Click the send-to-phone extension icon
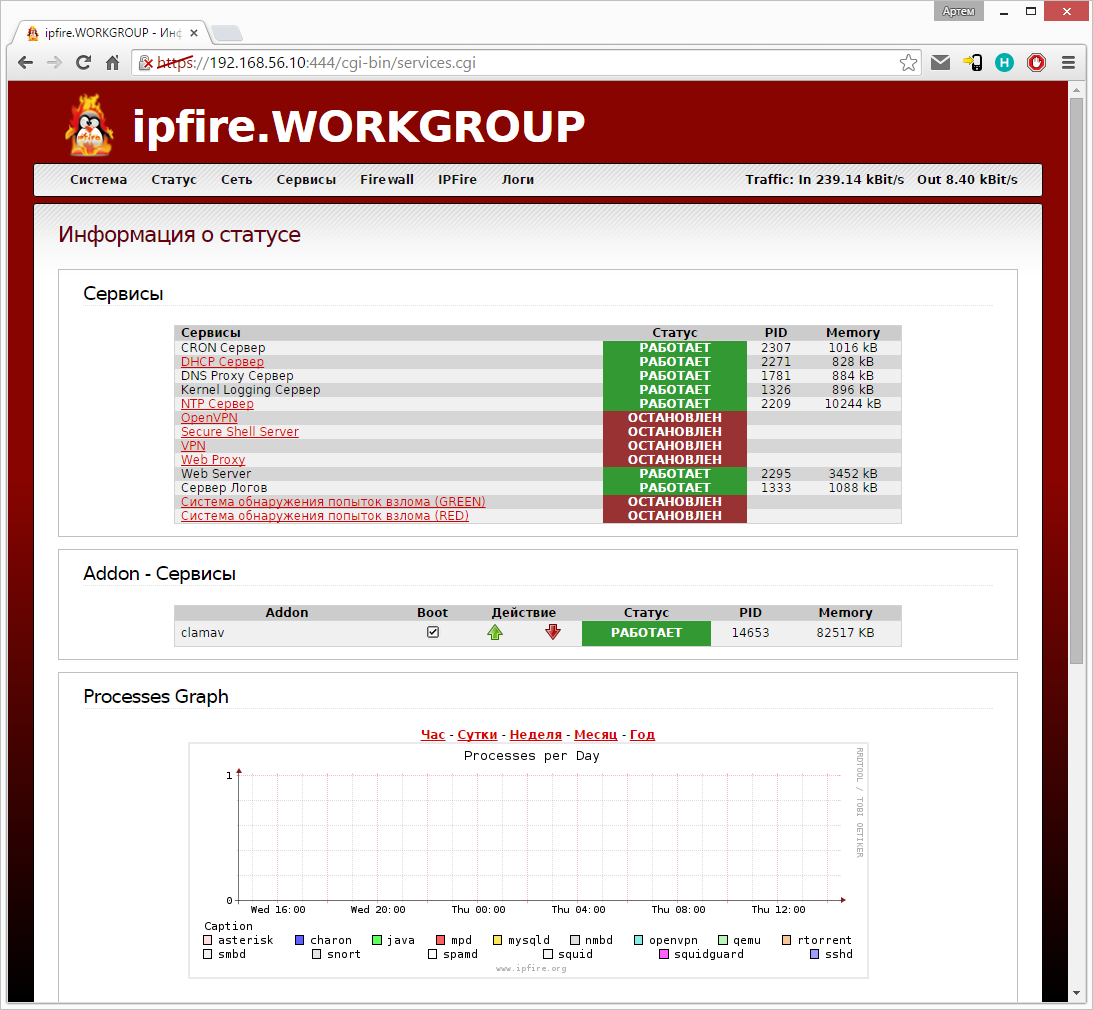 click(x=972, y=63)
